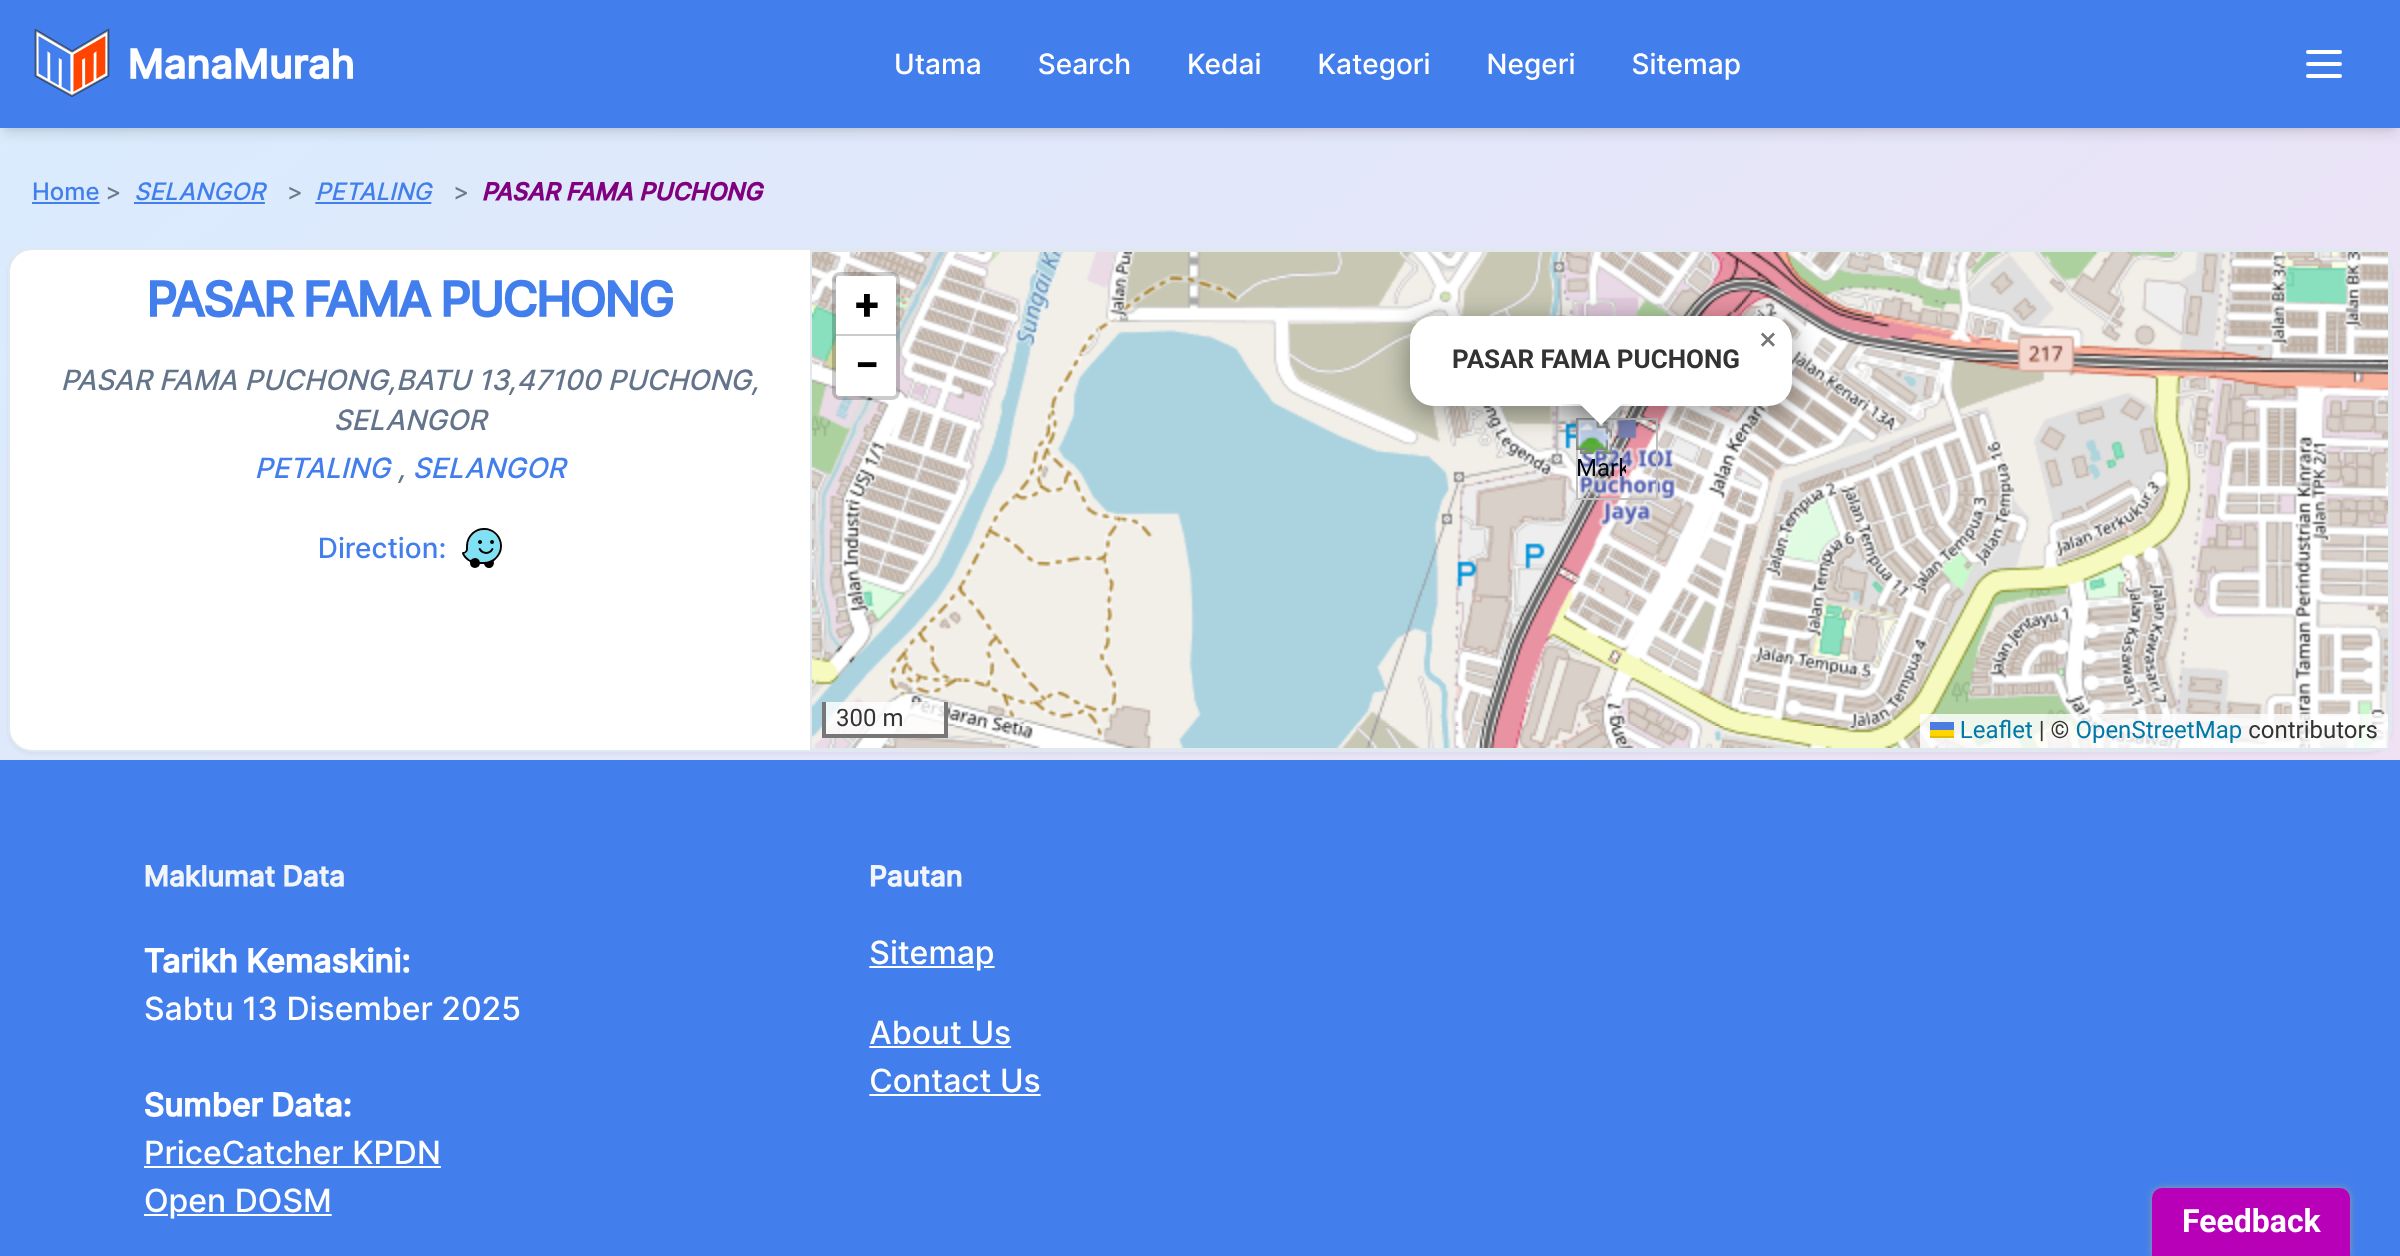Click the SELANGOR breadcrumb link
This screenshot has height=1256, width=2400.
tap(200, 191)
